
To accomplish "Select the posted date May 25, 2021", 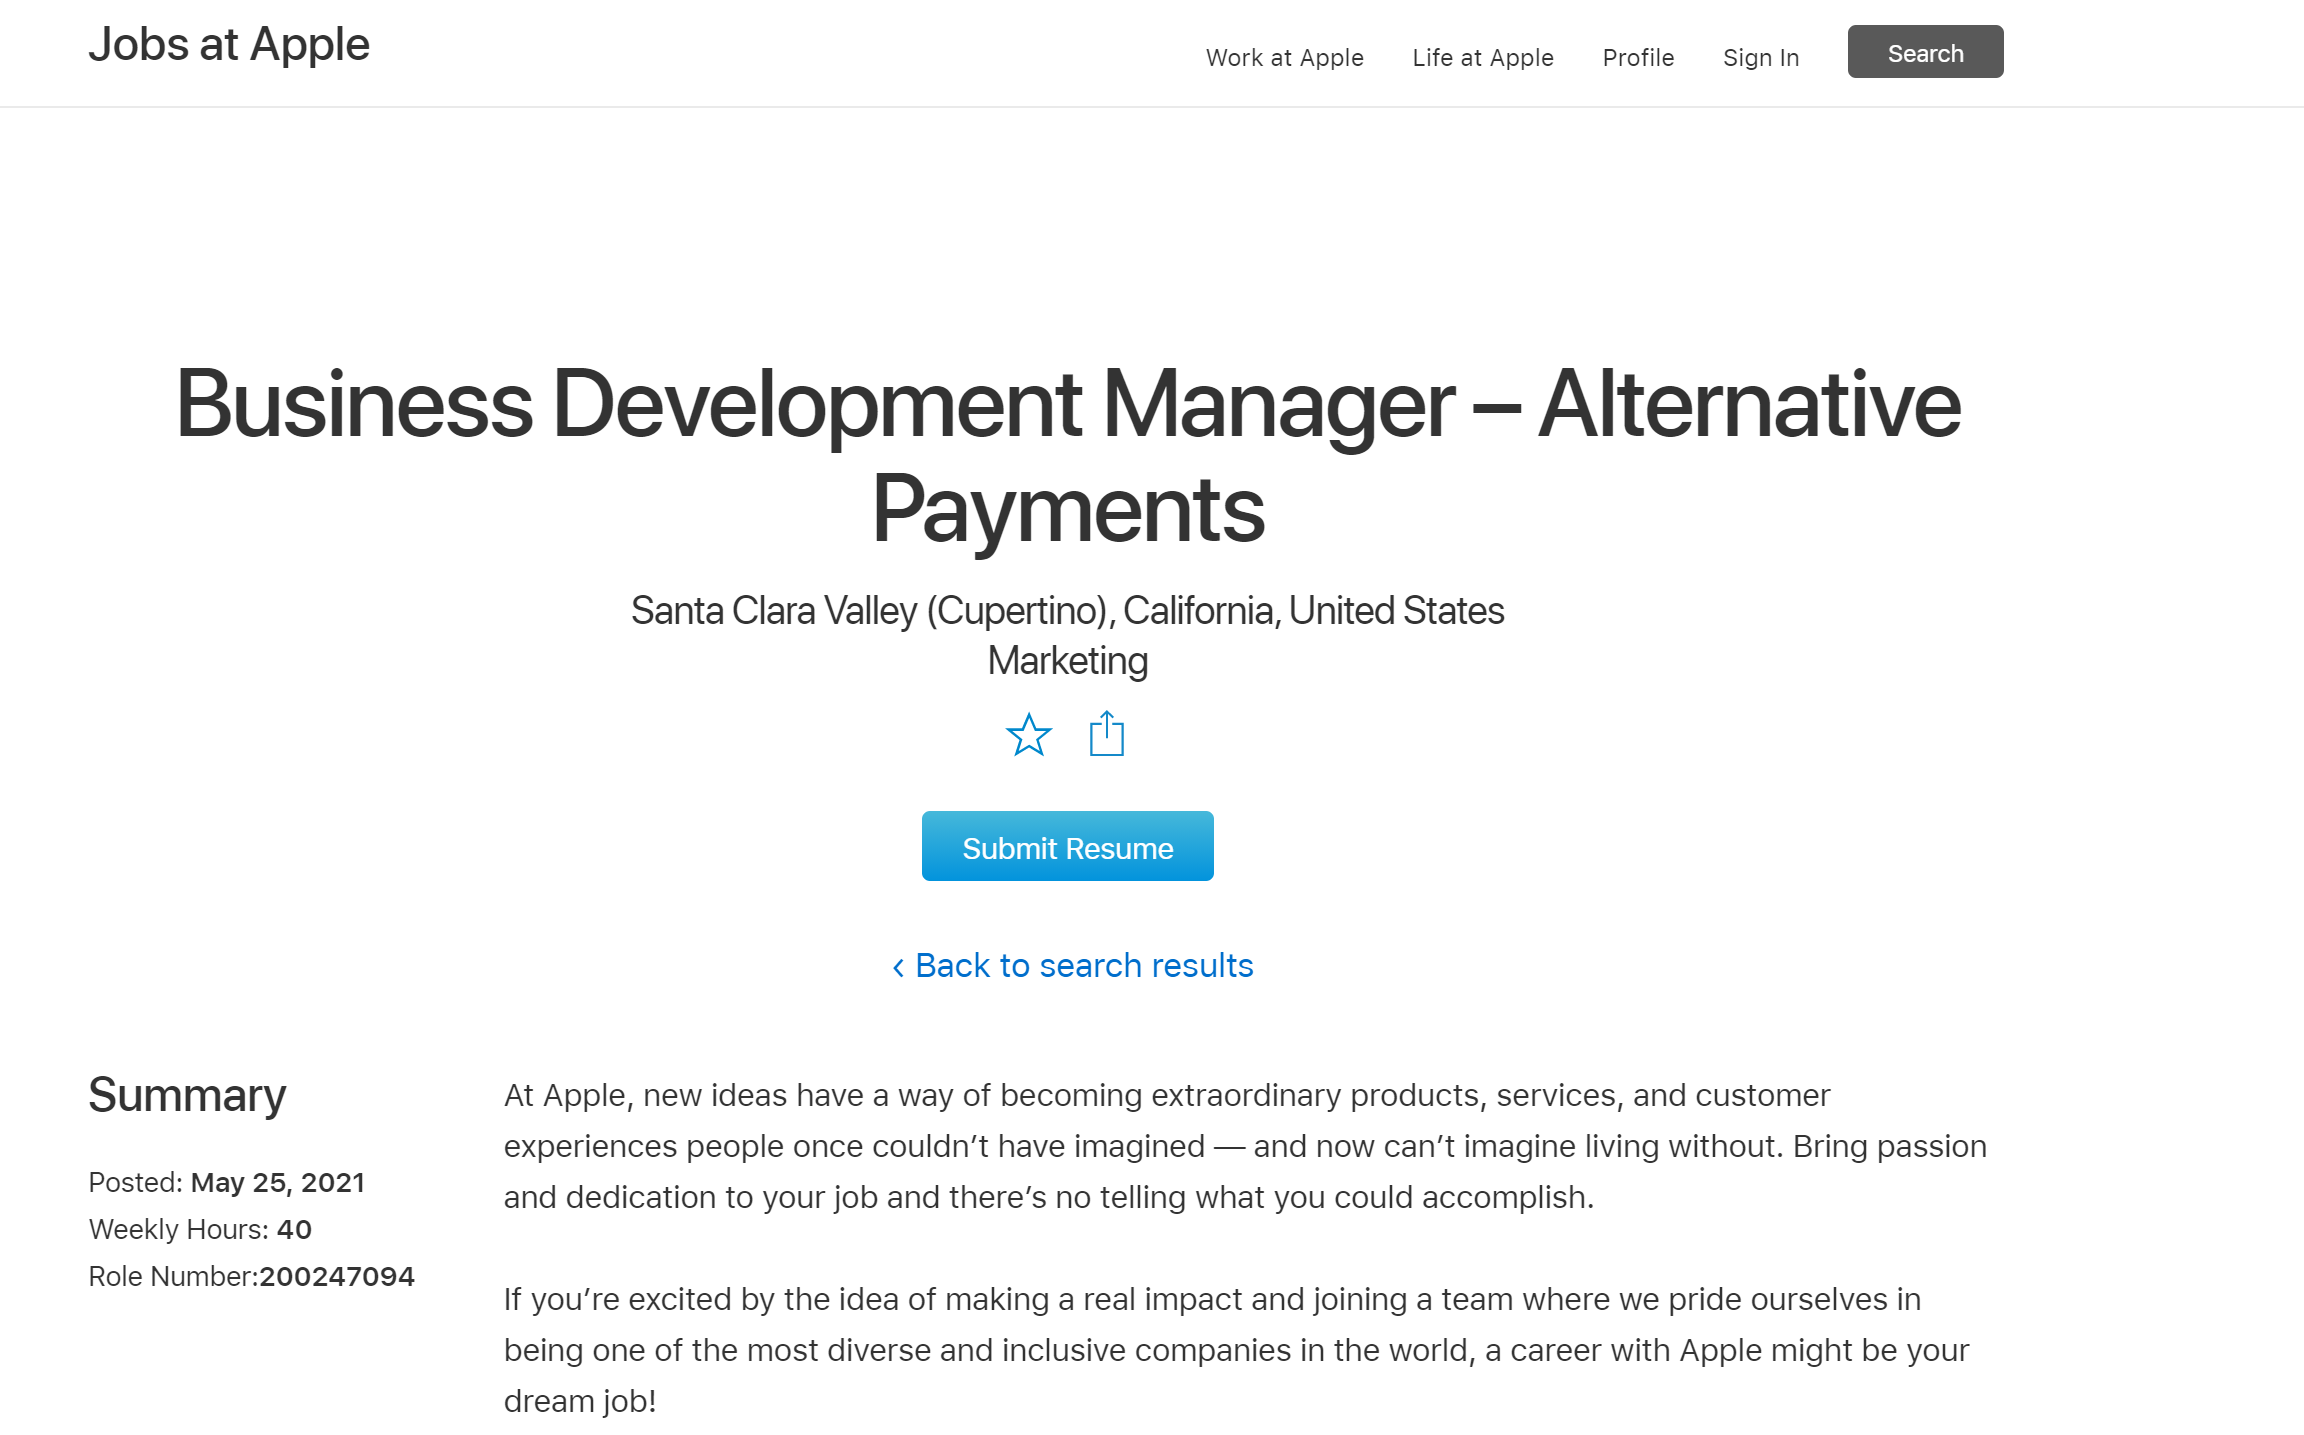I will click(278, 1182).
